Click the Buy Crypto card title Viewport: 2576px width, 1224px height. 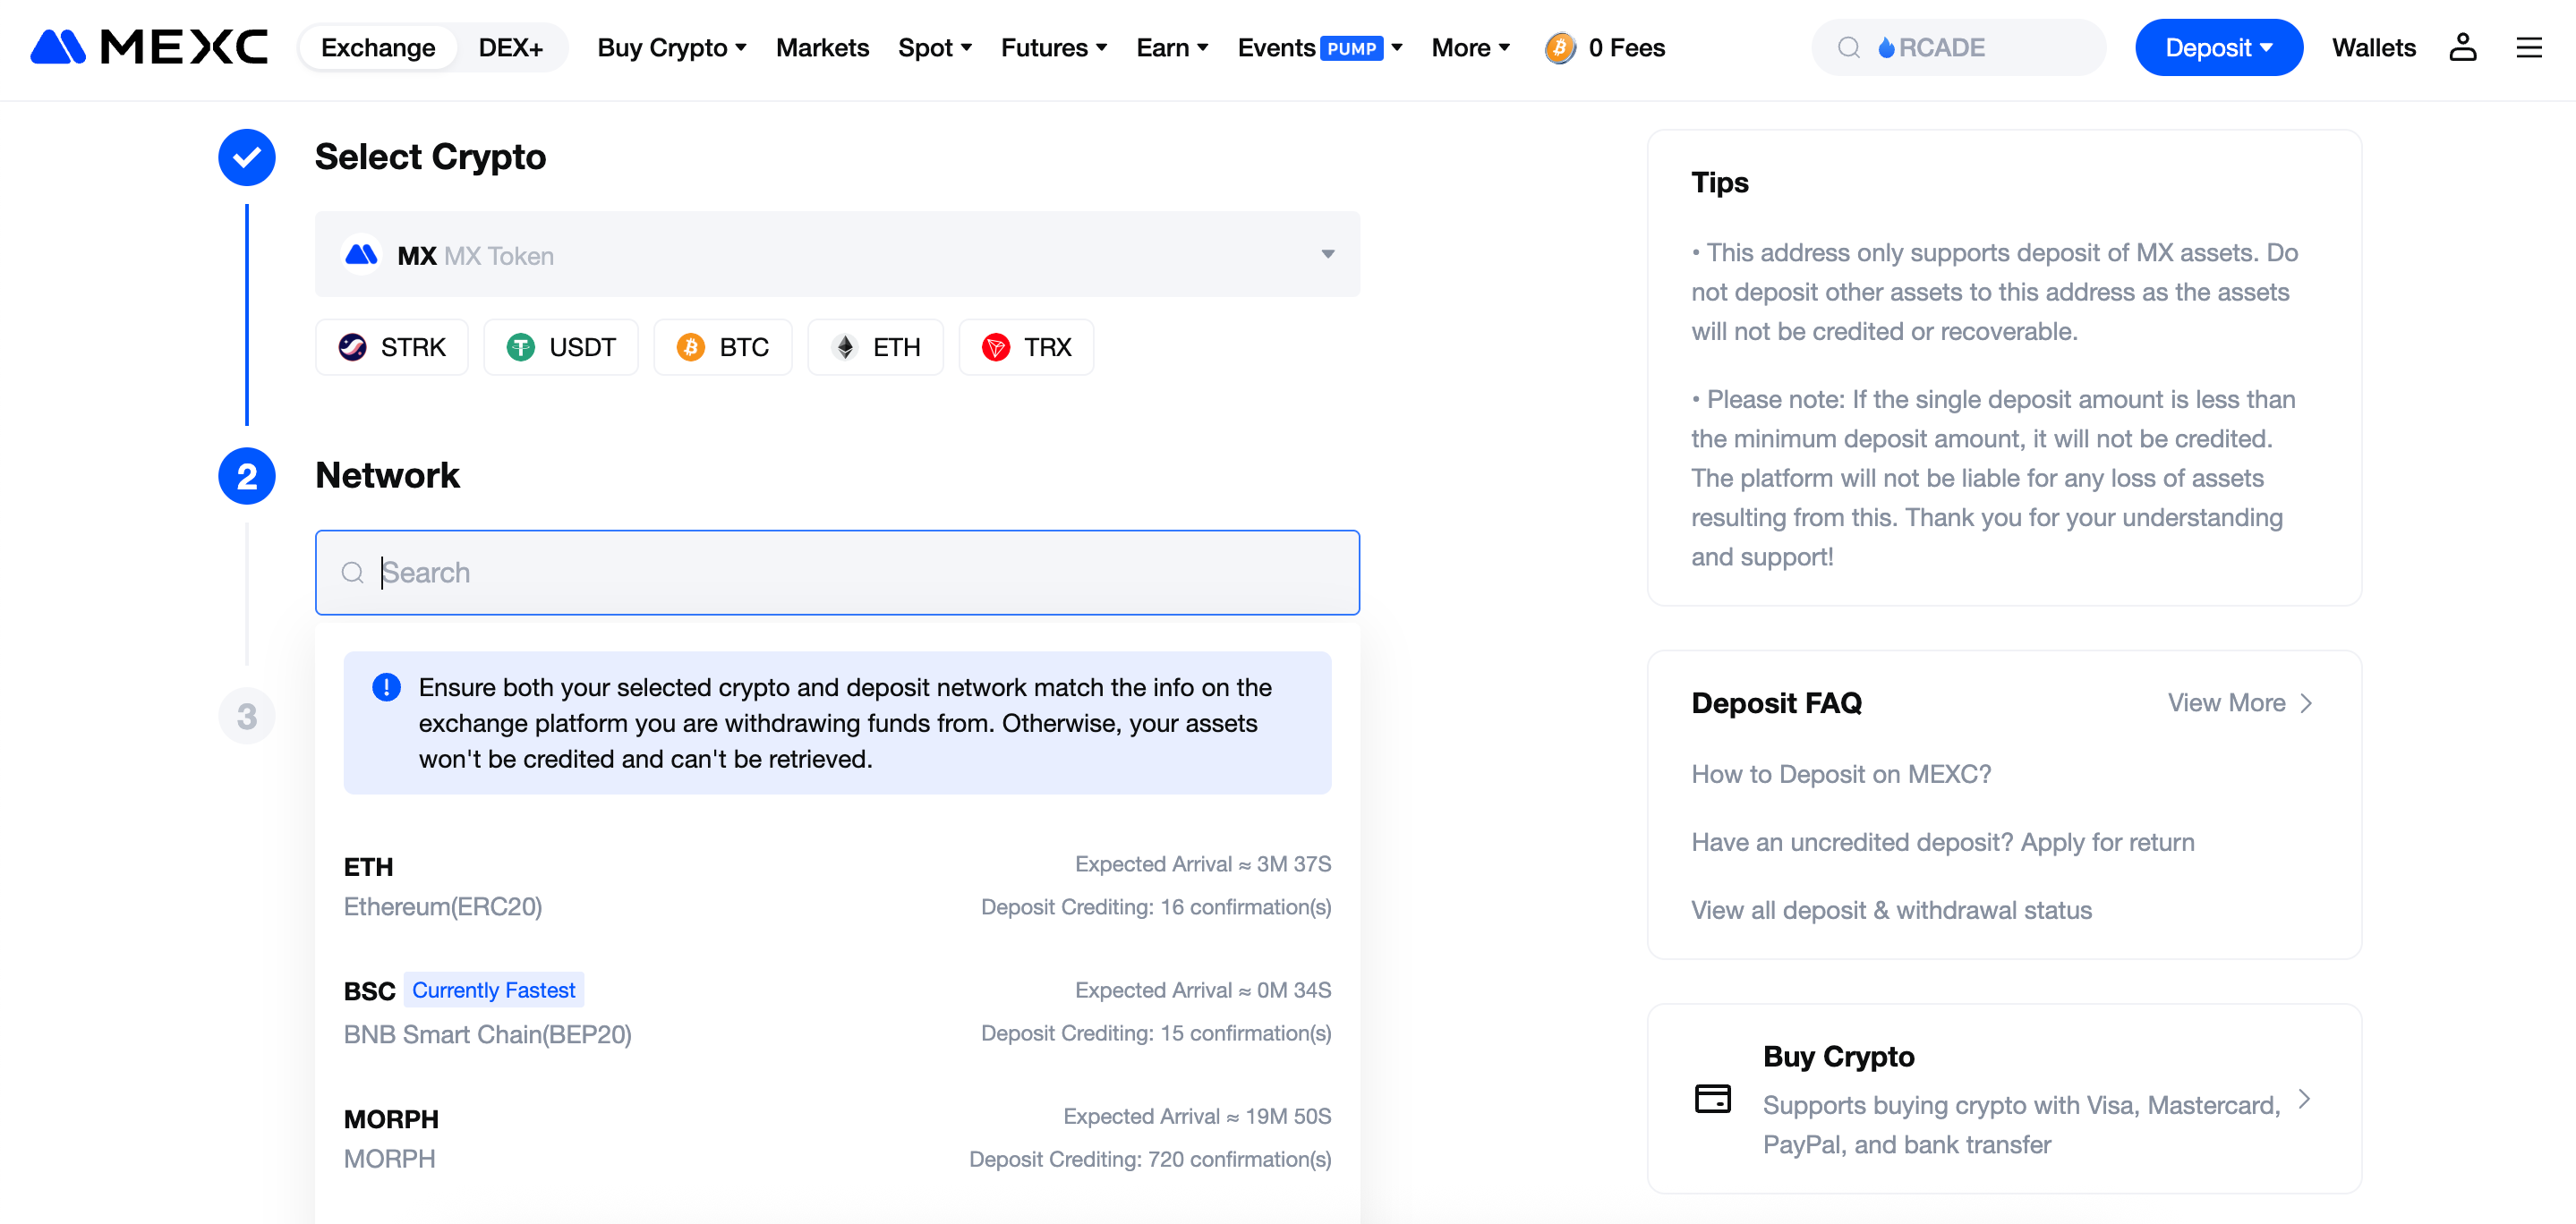(x=1838, y=1056)
